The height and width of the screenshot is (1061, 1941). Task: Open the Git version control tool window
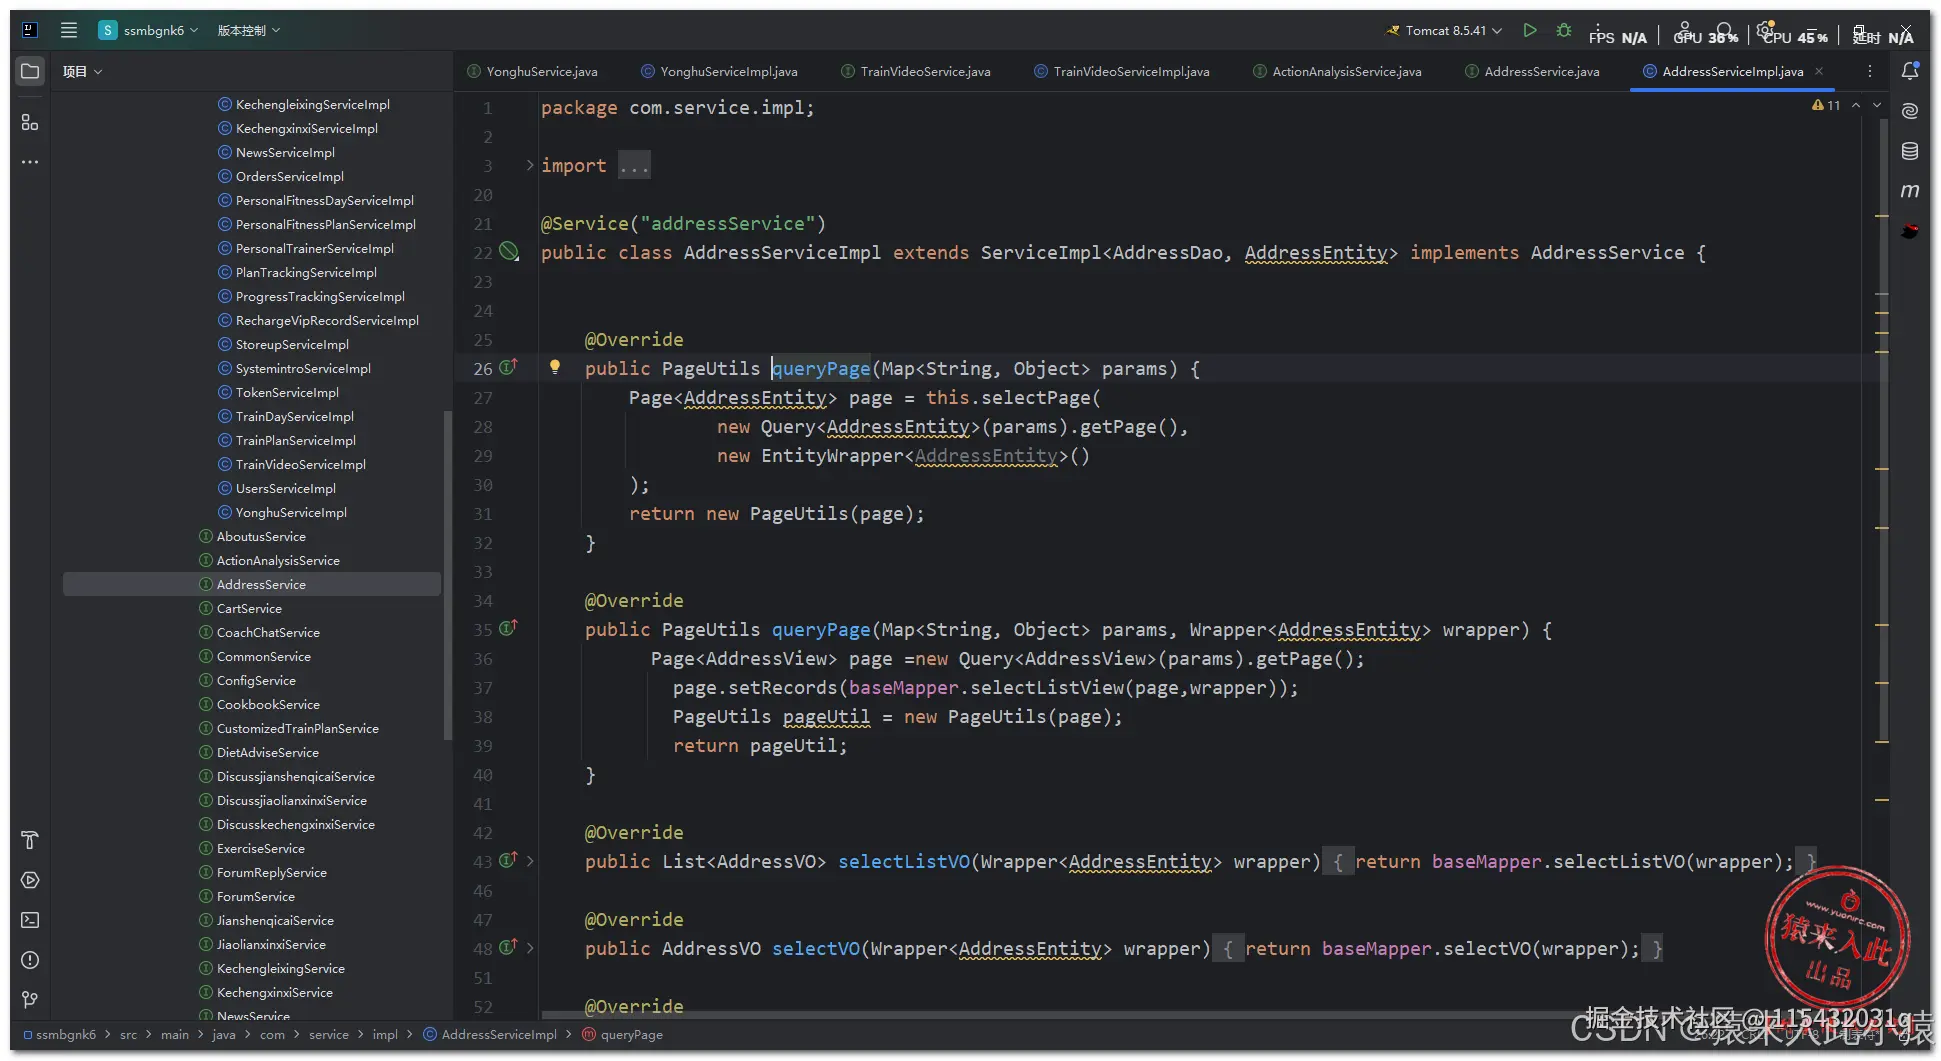click(x=30, y=999)
